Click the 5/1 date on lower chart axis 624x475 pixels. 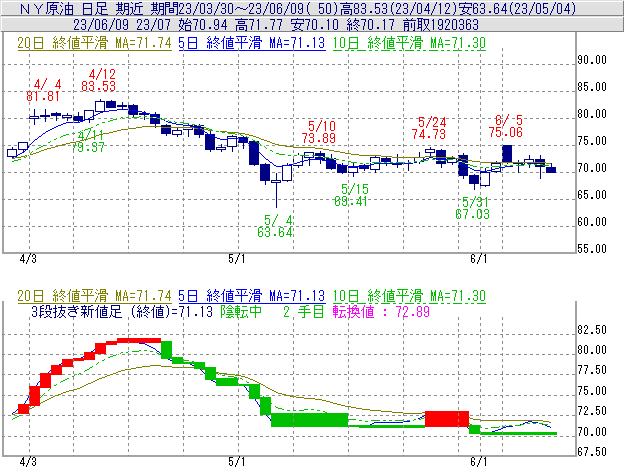coord(237,462)
